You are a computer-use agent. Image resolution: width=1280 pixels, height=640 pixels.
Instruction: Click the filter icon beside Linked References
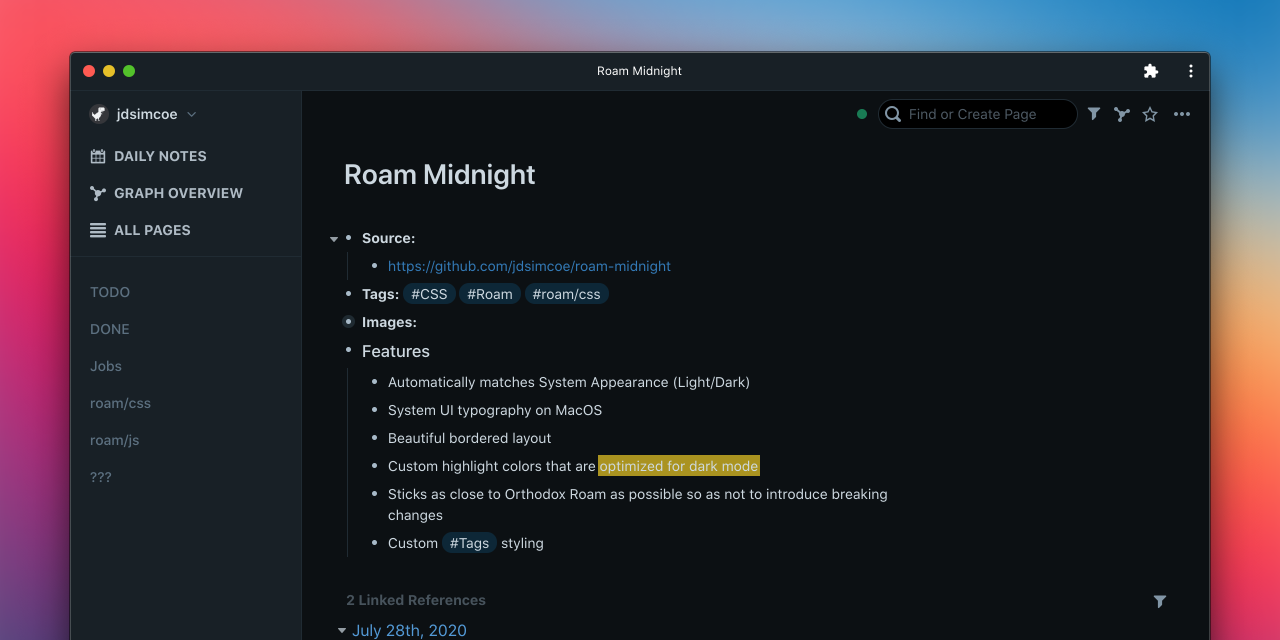pos(1159,601)
